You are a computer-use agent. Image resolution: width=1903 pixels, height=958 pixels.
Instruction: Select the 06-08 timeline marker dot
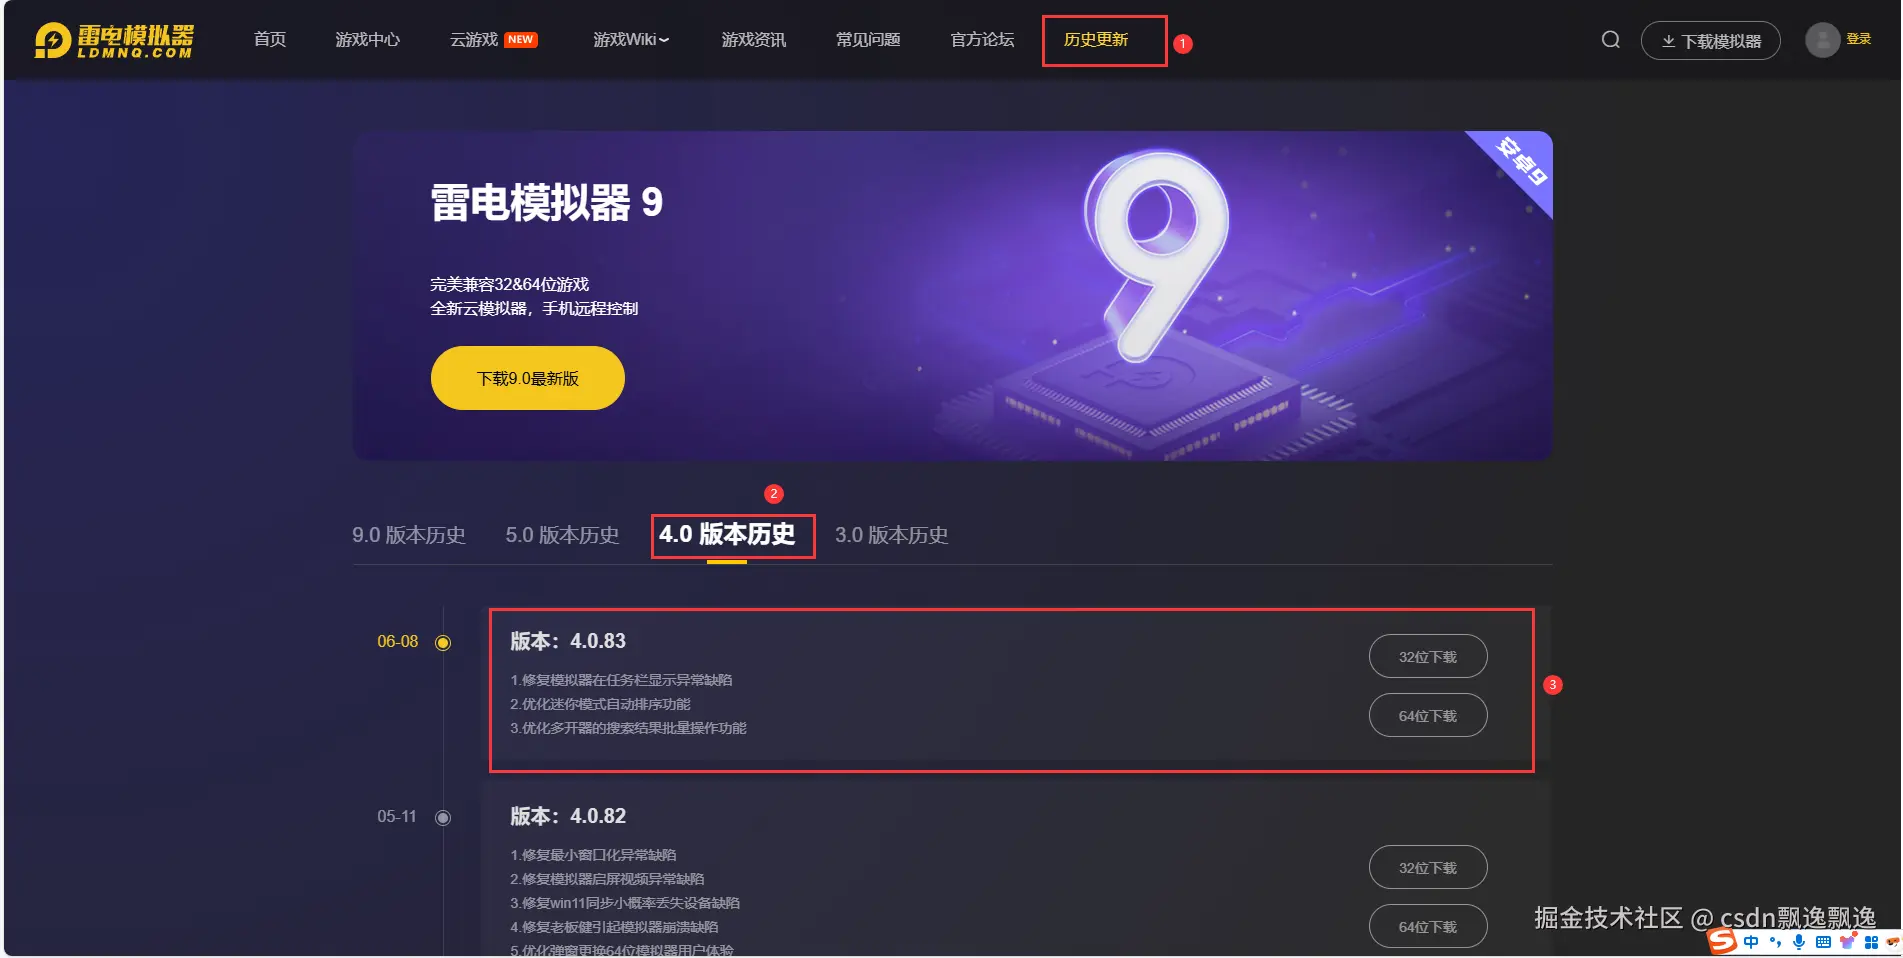tap(443, 642)
